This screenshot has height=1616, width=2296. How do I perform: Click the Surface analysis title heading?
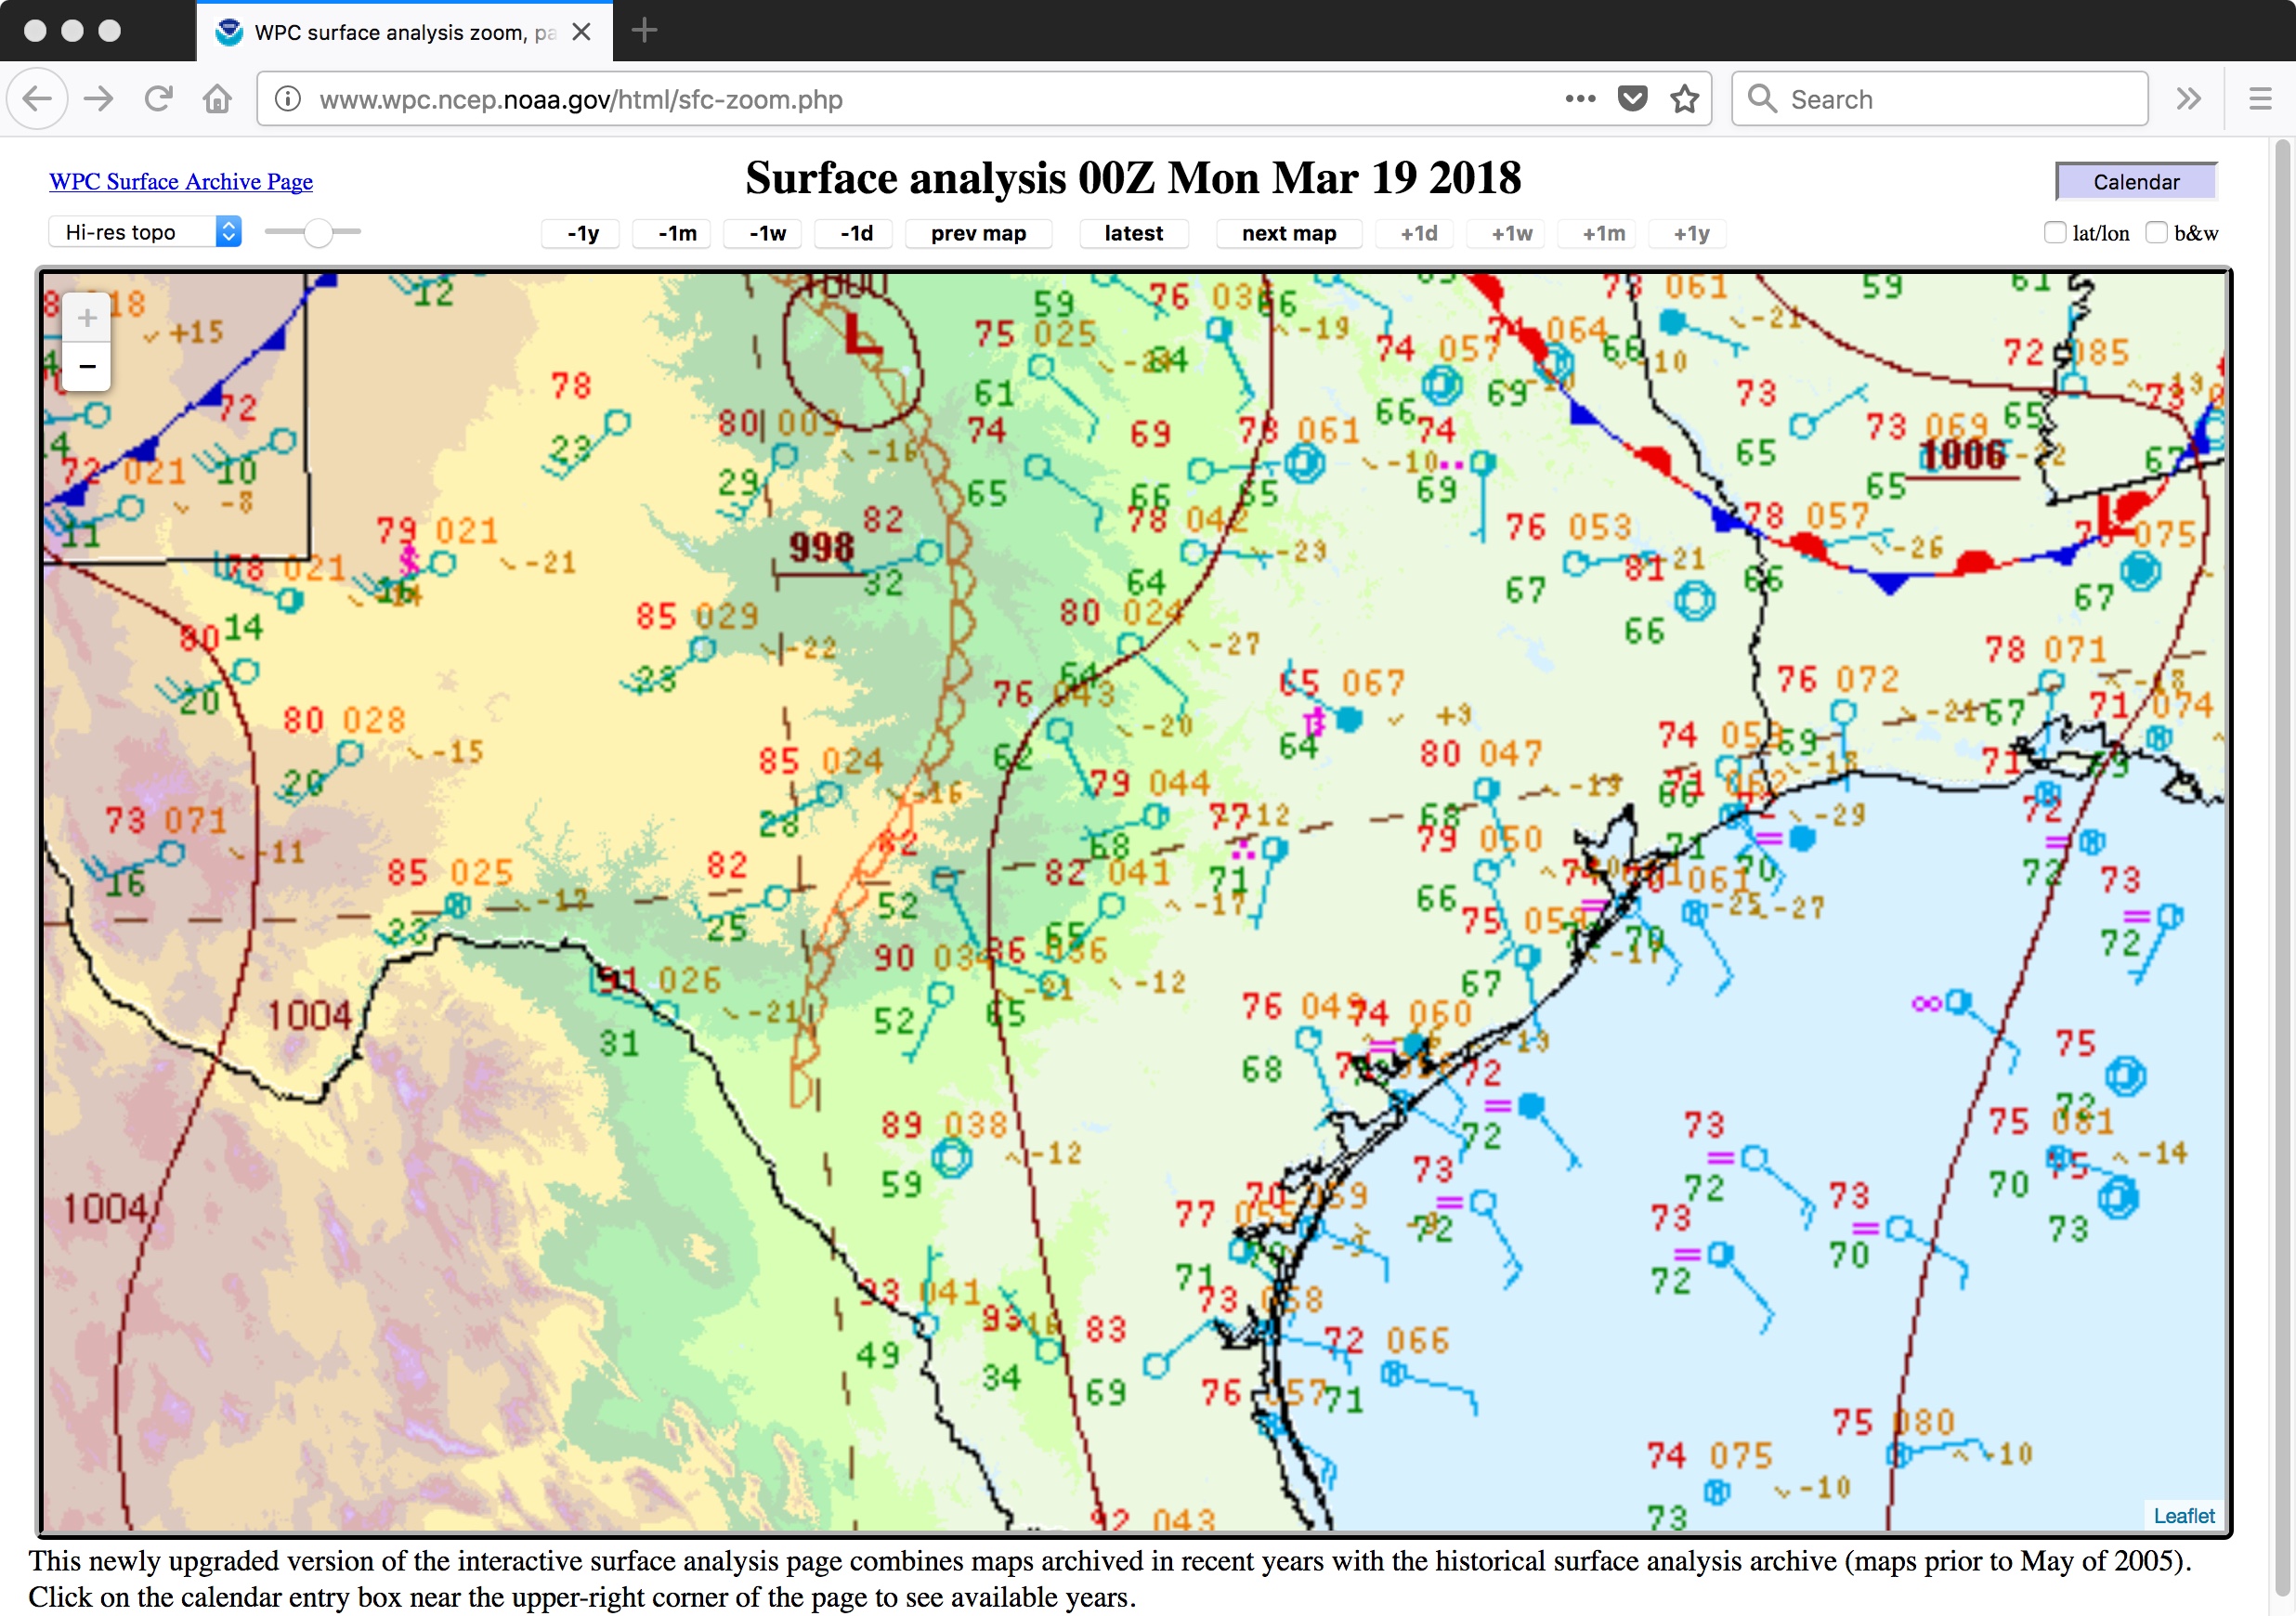(x=1133, y=178)
